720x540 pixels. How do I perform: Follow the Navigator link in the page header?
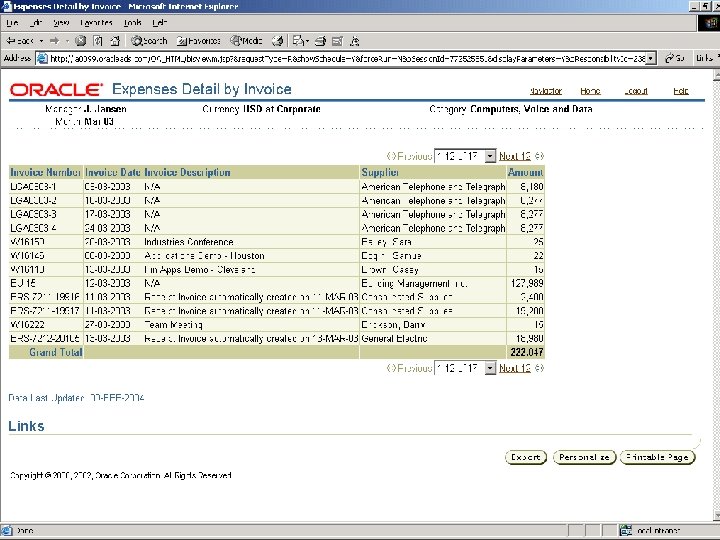click(546, 91)
